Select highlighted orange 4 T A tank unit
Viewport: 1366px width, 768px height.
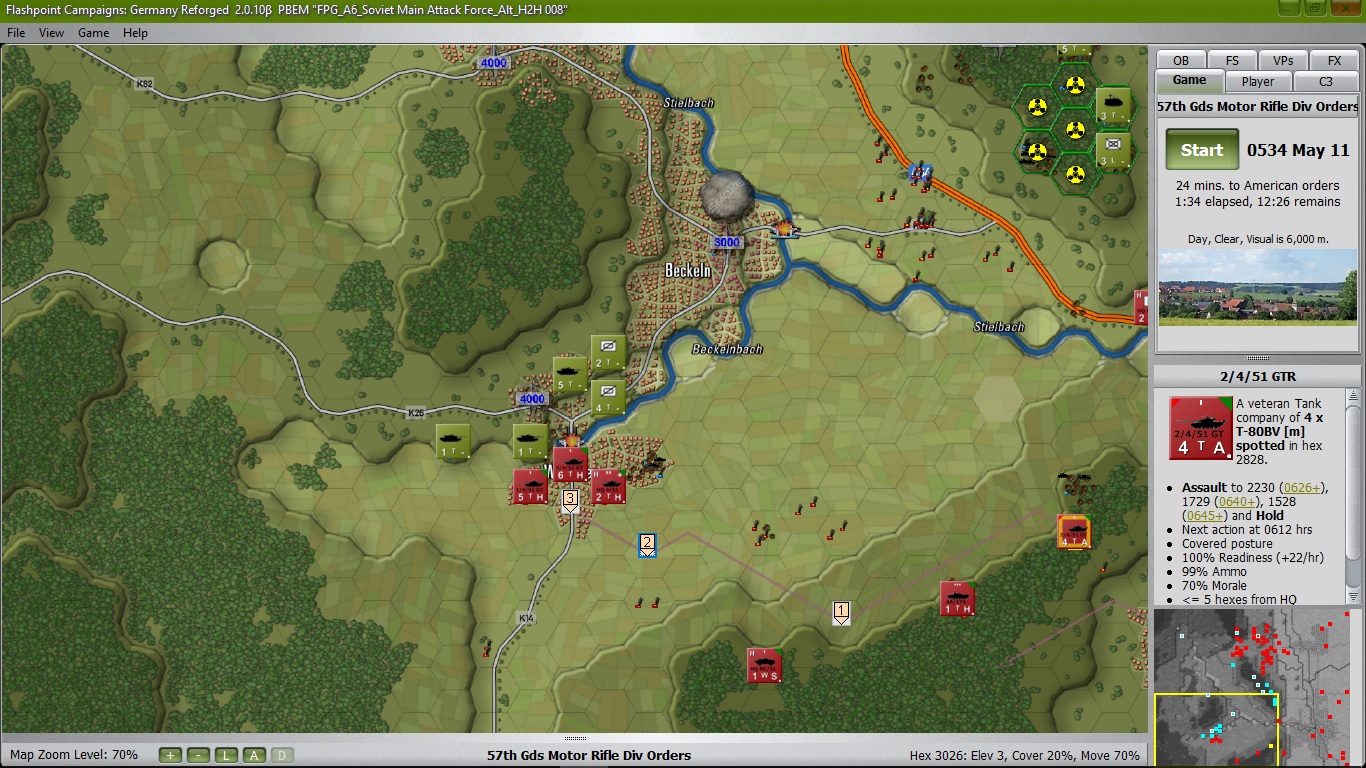tap(1074, 531)
